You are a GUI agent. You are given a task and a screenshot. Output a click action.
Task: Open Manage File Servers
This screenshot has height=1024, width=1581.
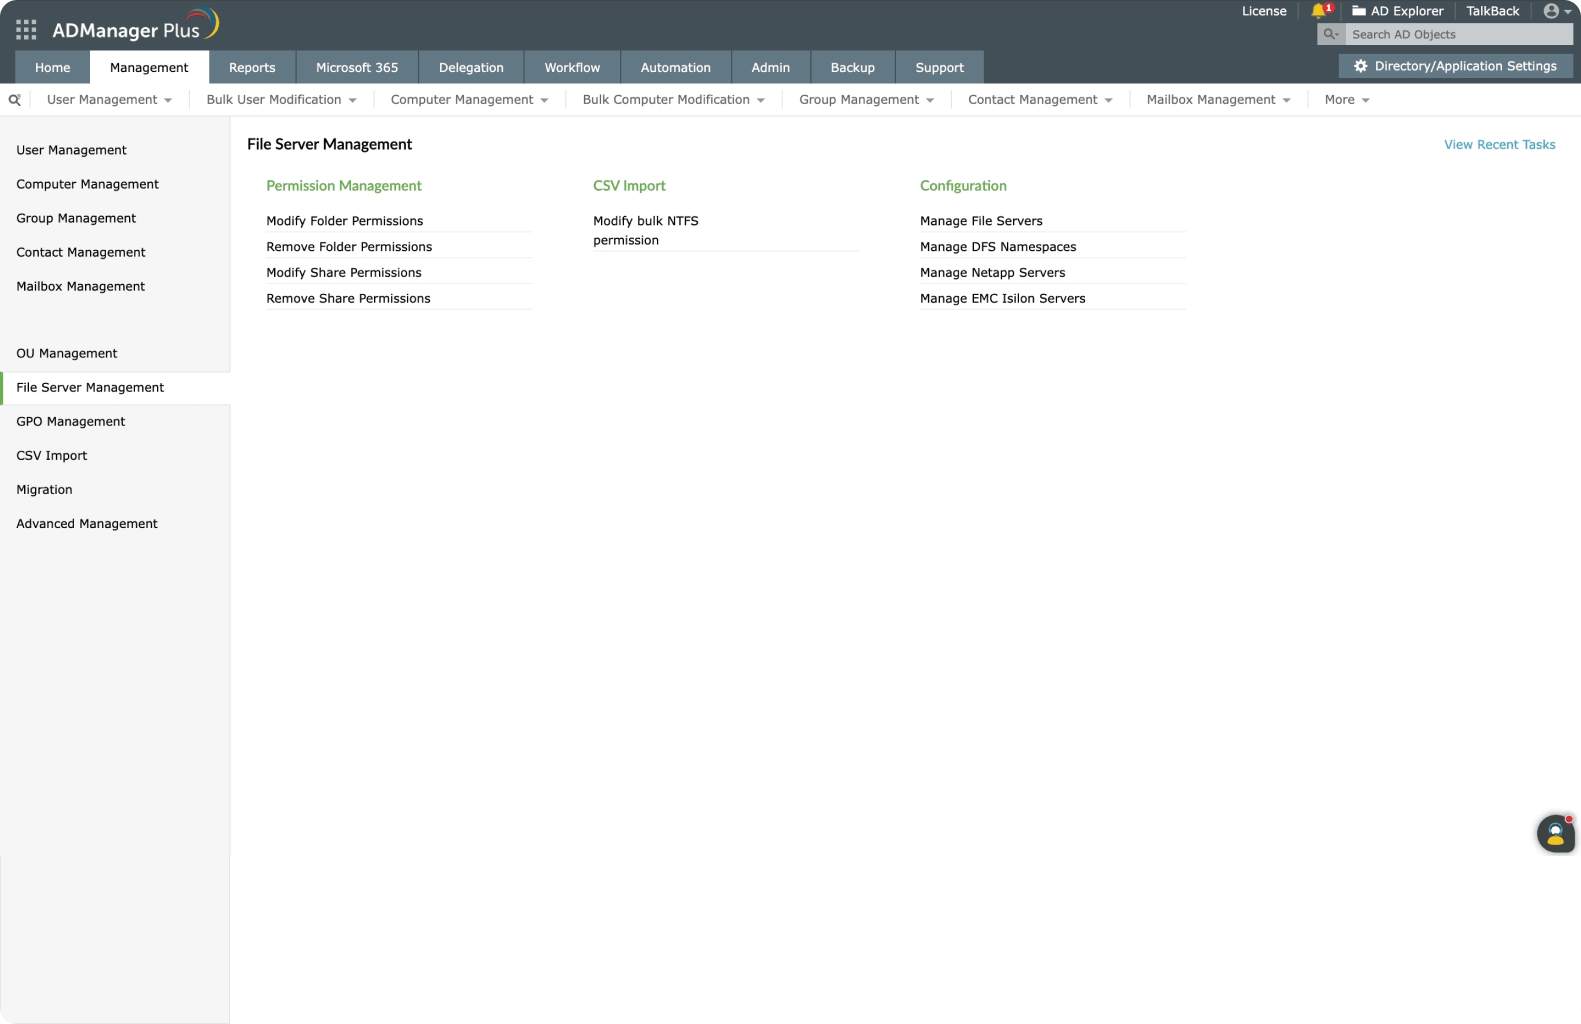tap(981, 221)
